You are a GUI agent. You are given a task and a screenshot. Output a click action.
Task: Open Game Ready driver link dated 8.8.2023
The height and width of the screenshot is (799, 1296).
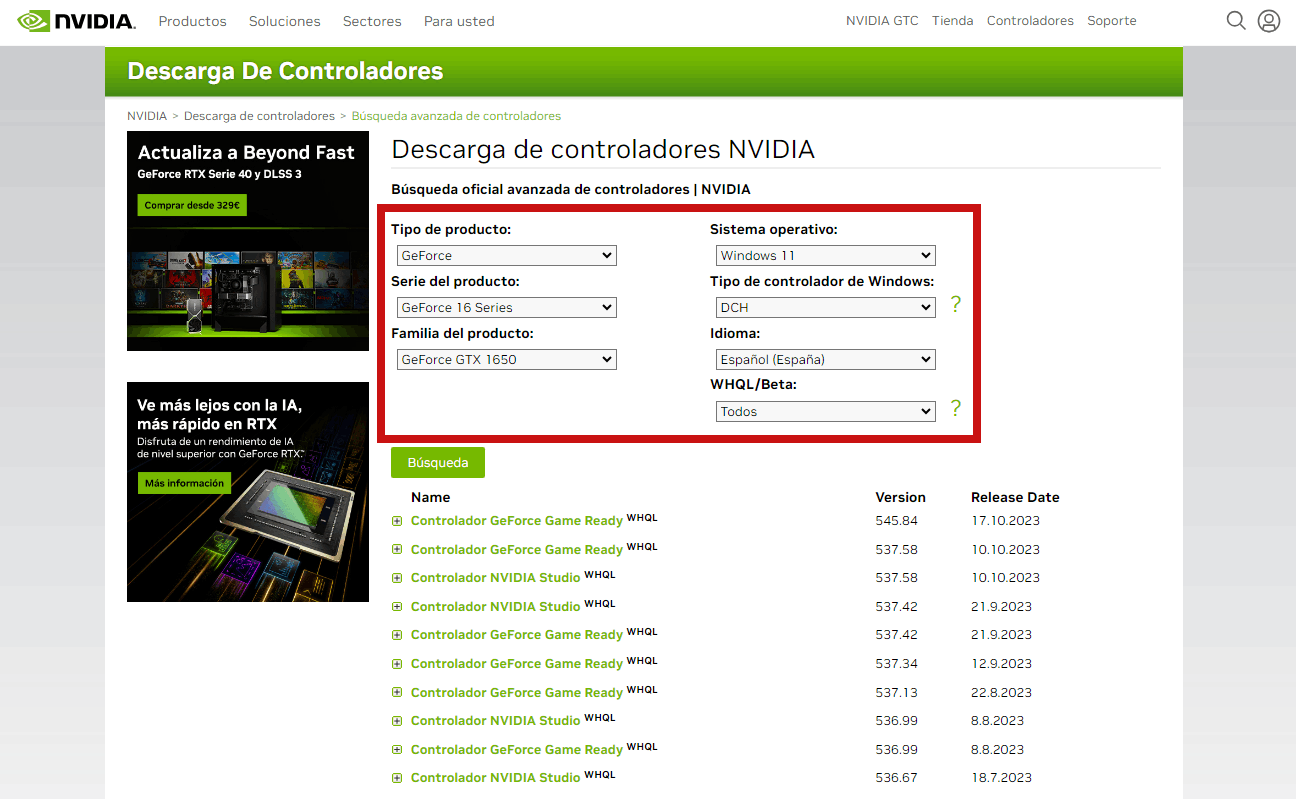[x=517, y=750]
